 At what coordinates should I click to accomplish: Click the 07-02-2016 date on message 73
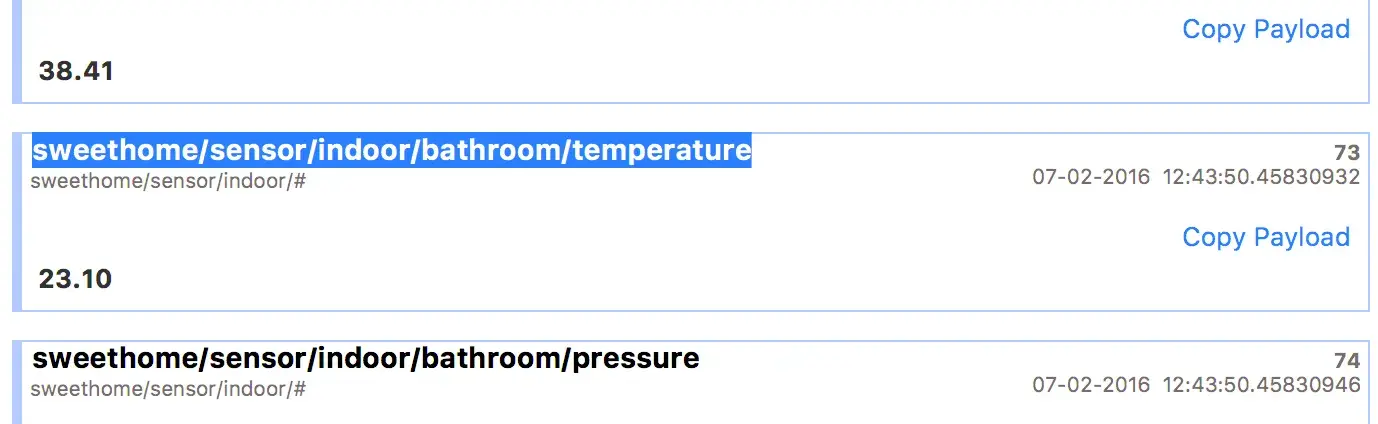[x=1091, y=177]
